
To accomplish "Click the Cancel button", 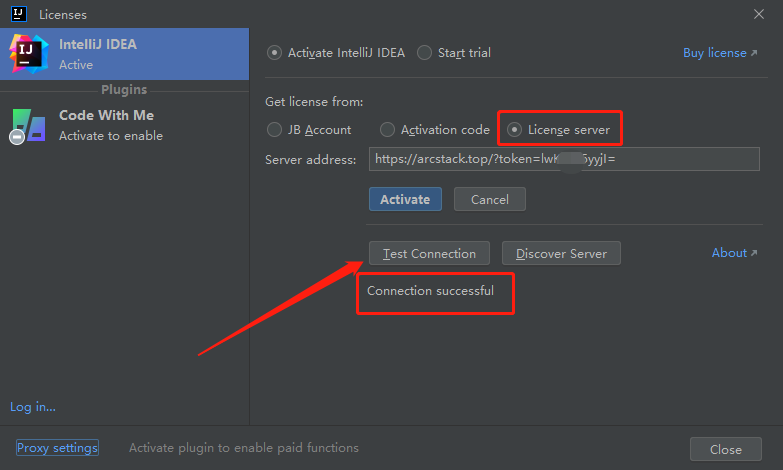I will point(489,199).
